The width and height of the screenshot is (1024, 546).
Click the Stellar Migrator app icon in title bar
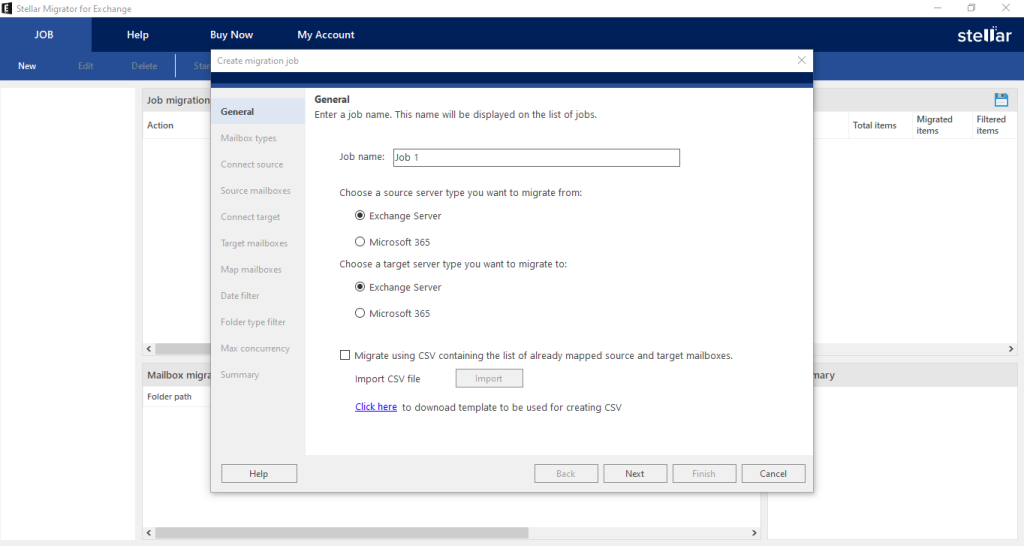7,8
